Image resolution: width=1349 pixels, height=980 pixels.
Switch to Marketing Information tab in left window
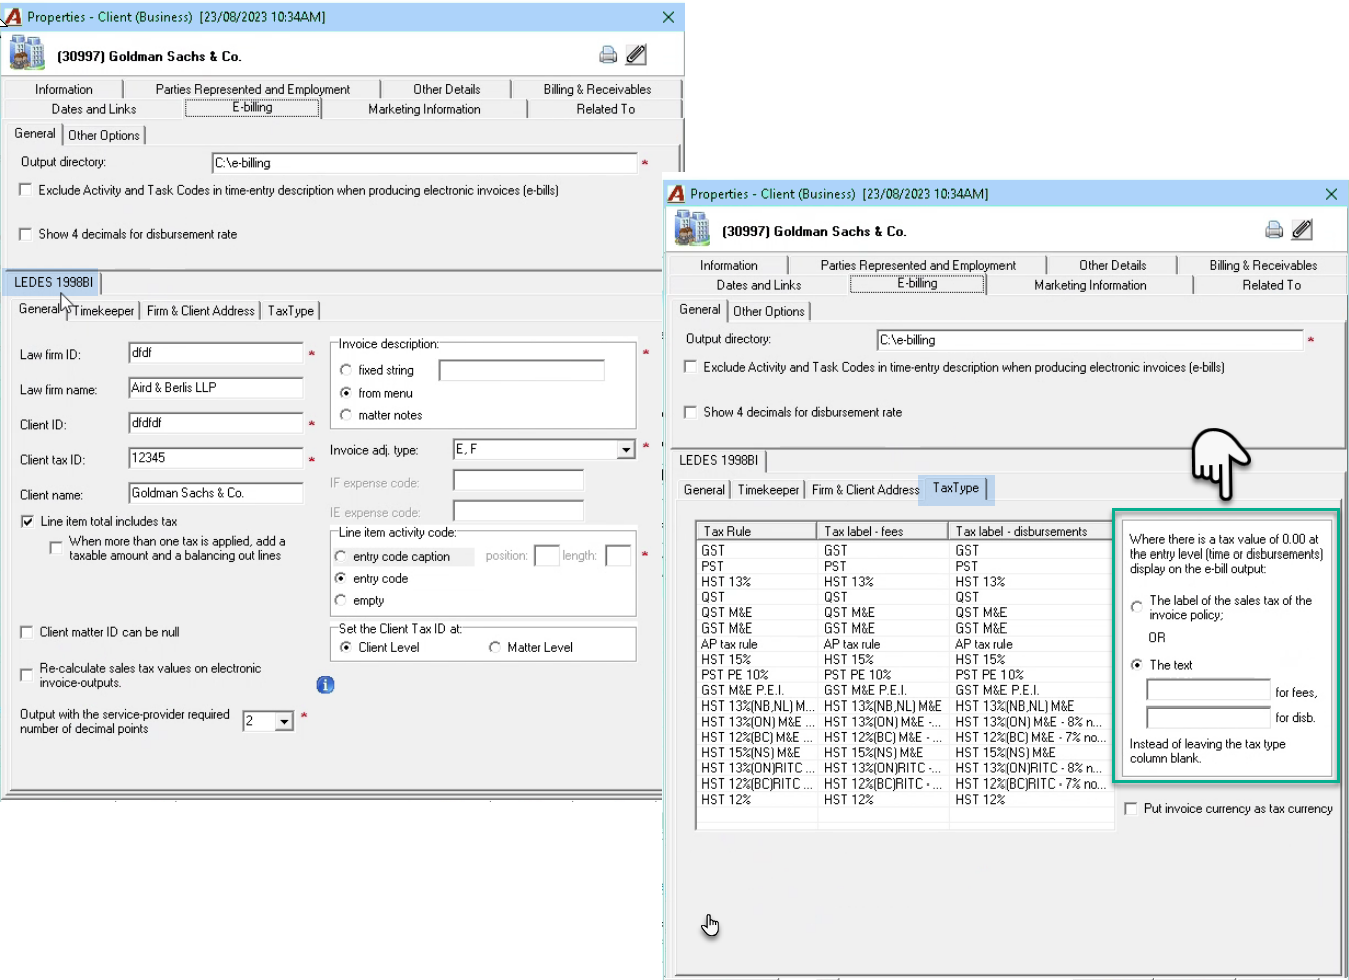coord(424,109)
